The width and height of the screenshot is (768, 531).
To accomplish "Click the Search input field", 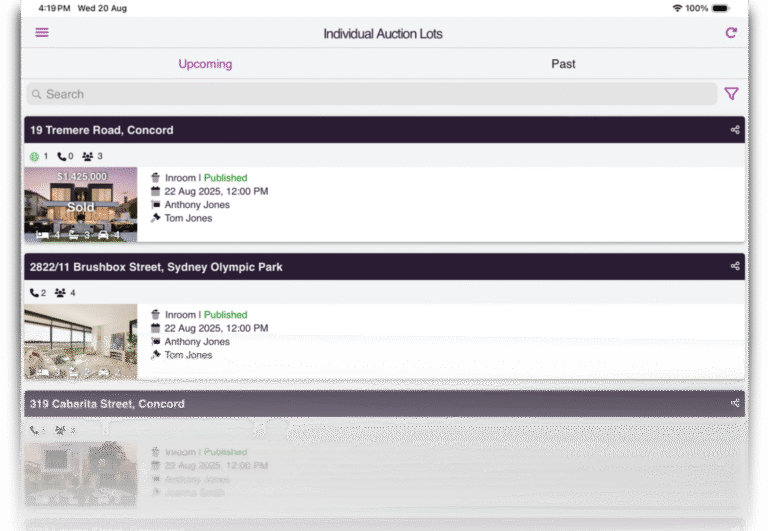I will [x=370, y=94].
